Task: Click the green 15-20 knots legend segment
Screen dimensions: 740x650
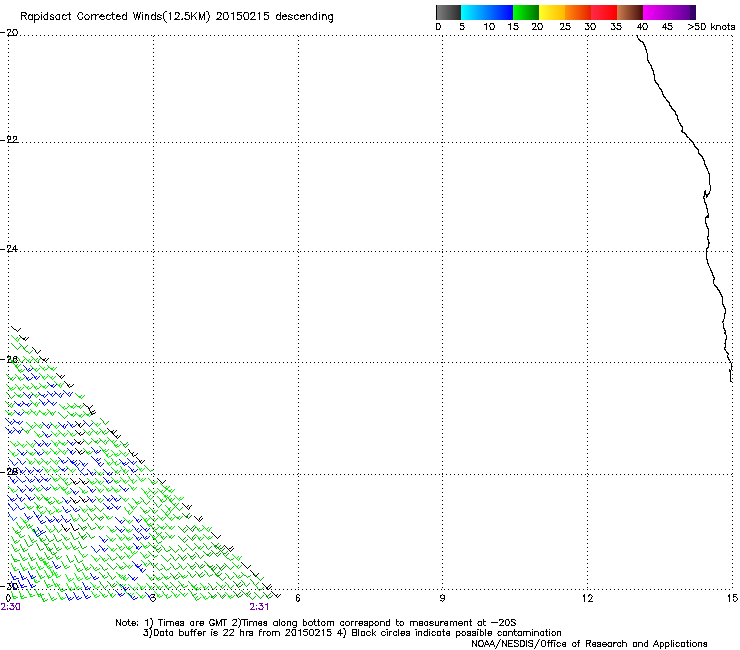Action: coord(526,12)
